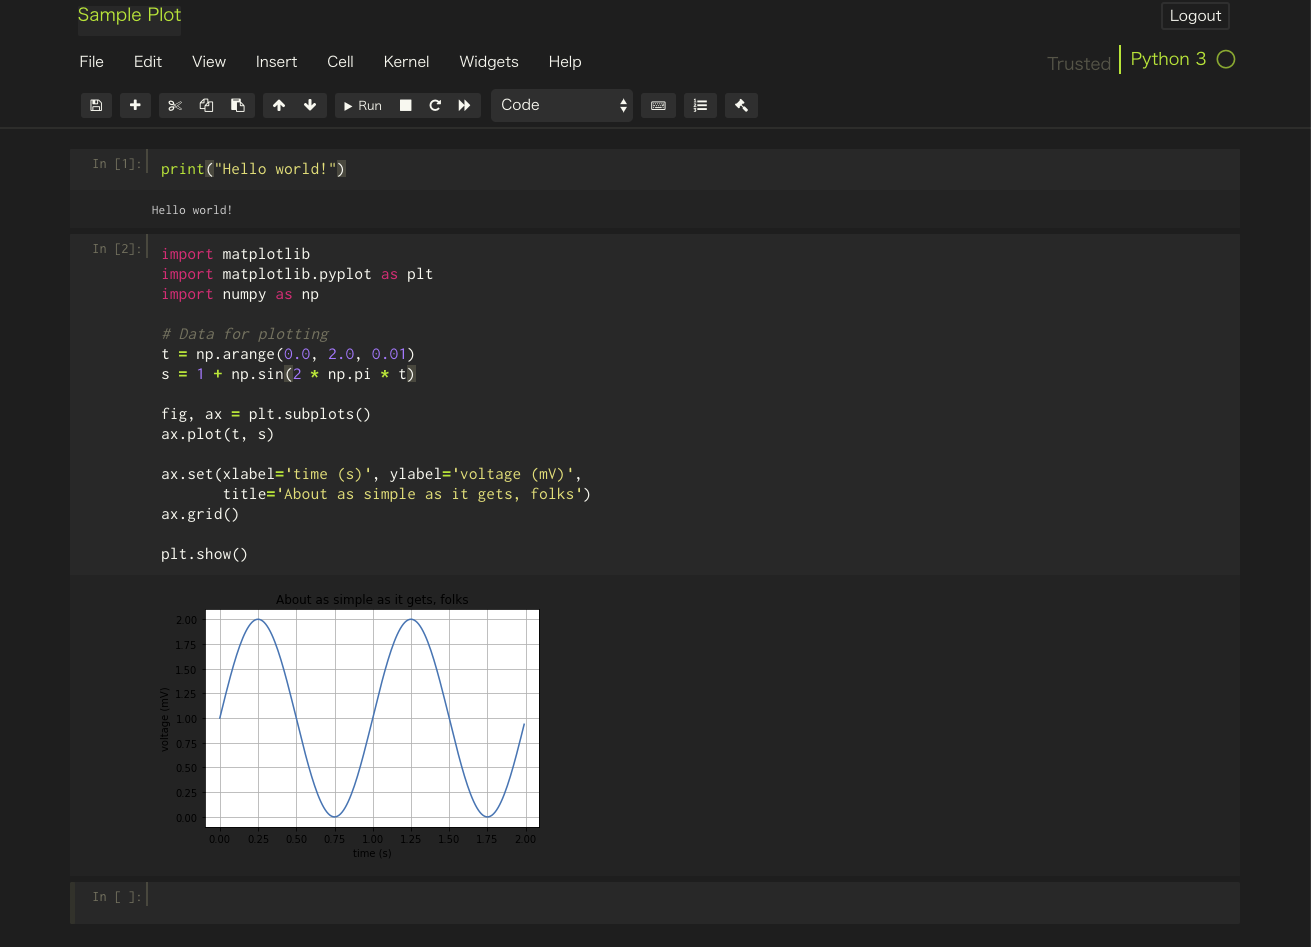Open the cell type dropdown showing Code
Viewport: 1311px width, 947px height.
tap(561, 104)
